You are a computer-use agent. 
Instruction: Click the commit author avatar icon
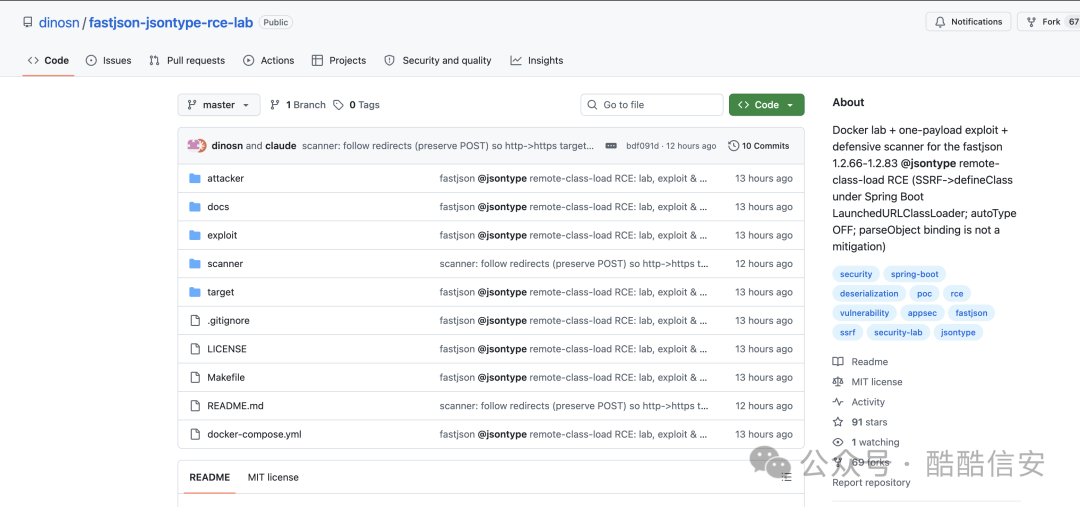197,145
